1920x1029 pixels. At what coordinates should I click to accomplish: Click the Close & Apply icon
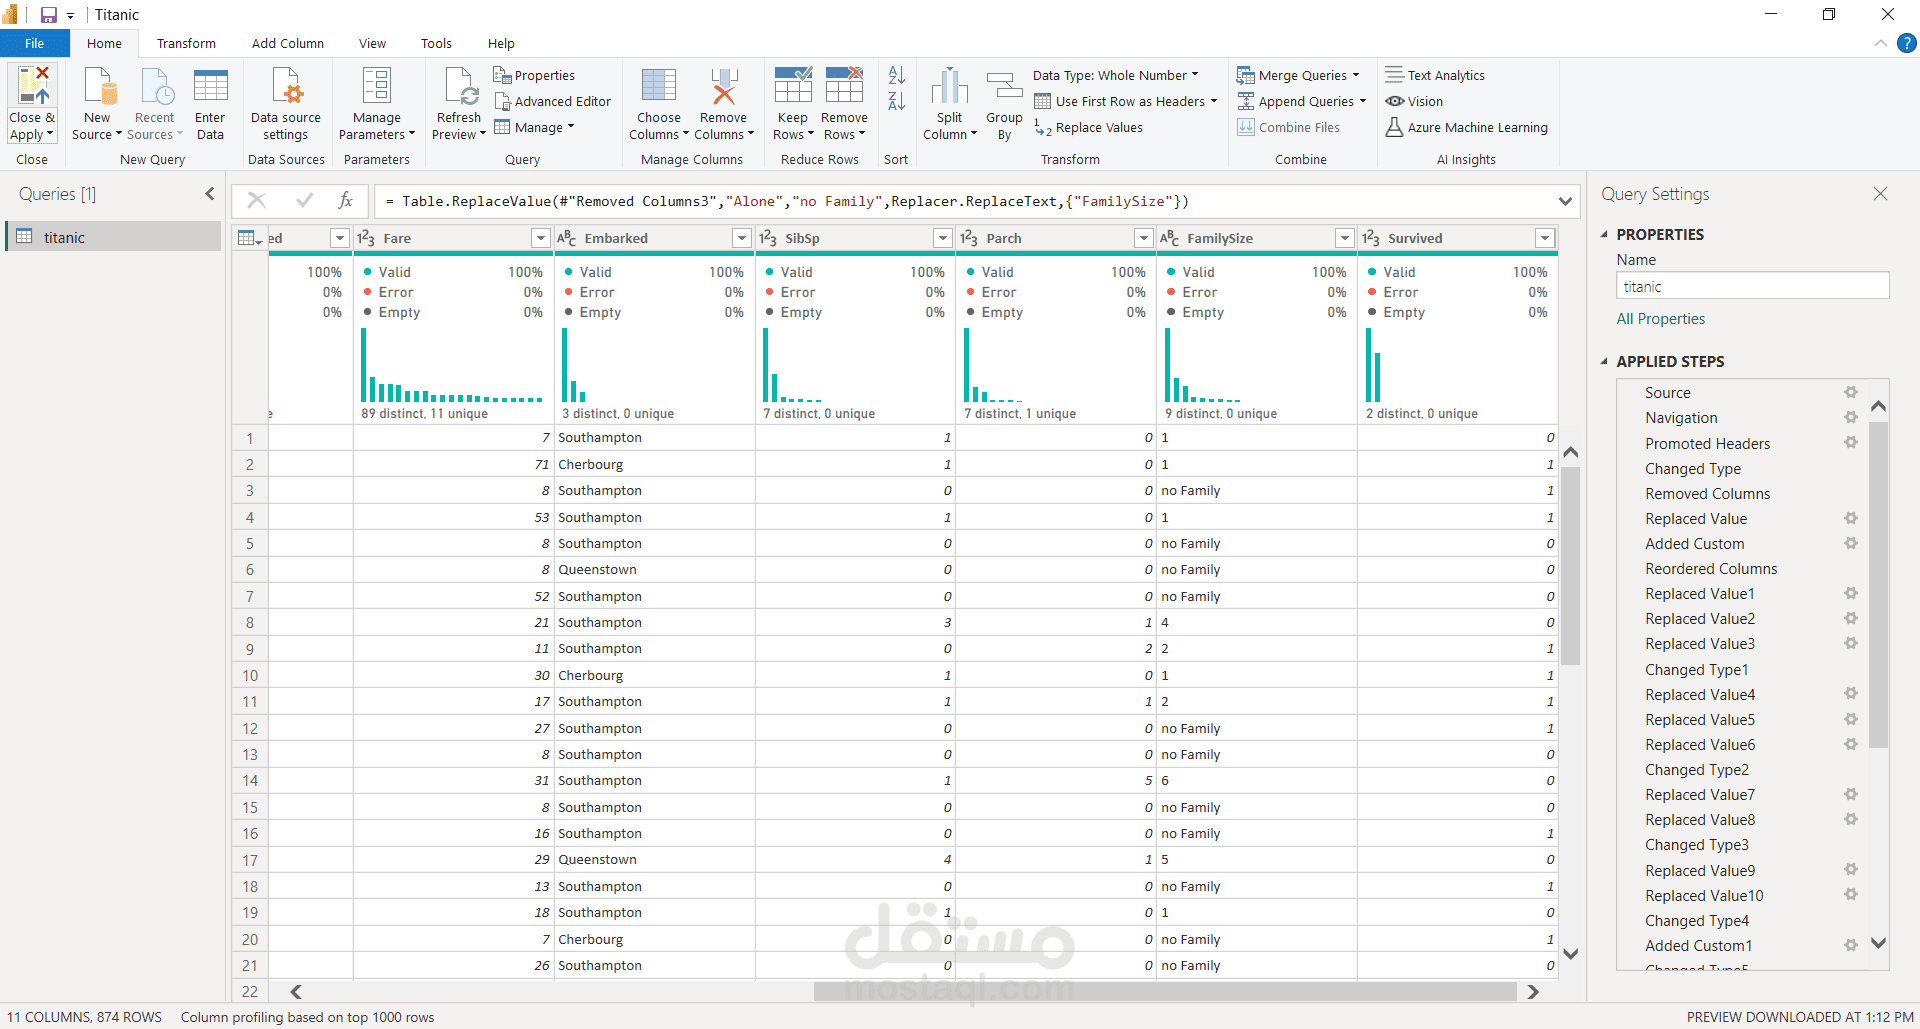[x=33, y=86]
